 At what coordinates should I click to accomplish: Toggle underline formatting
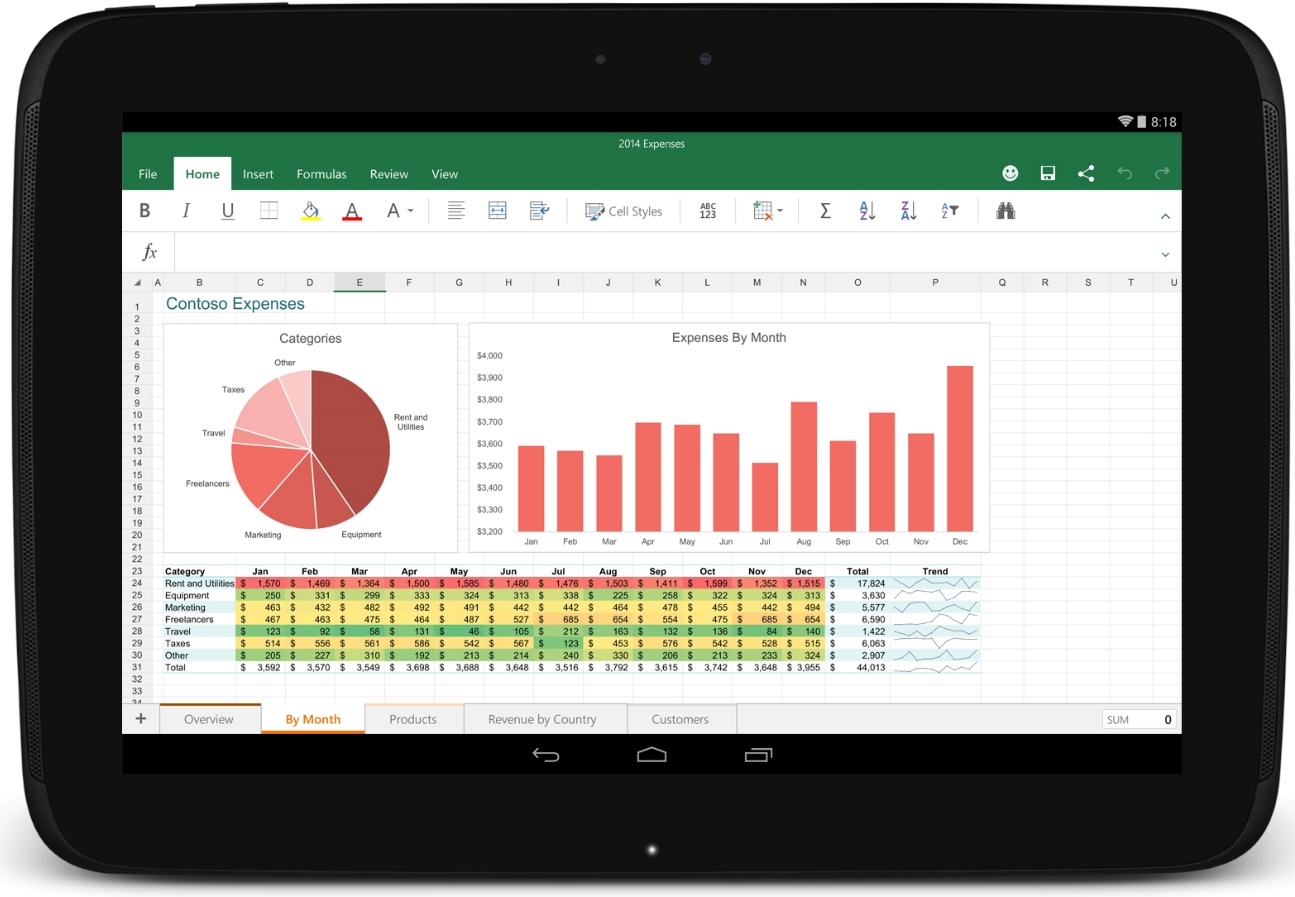227,210
